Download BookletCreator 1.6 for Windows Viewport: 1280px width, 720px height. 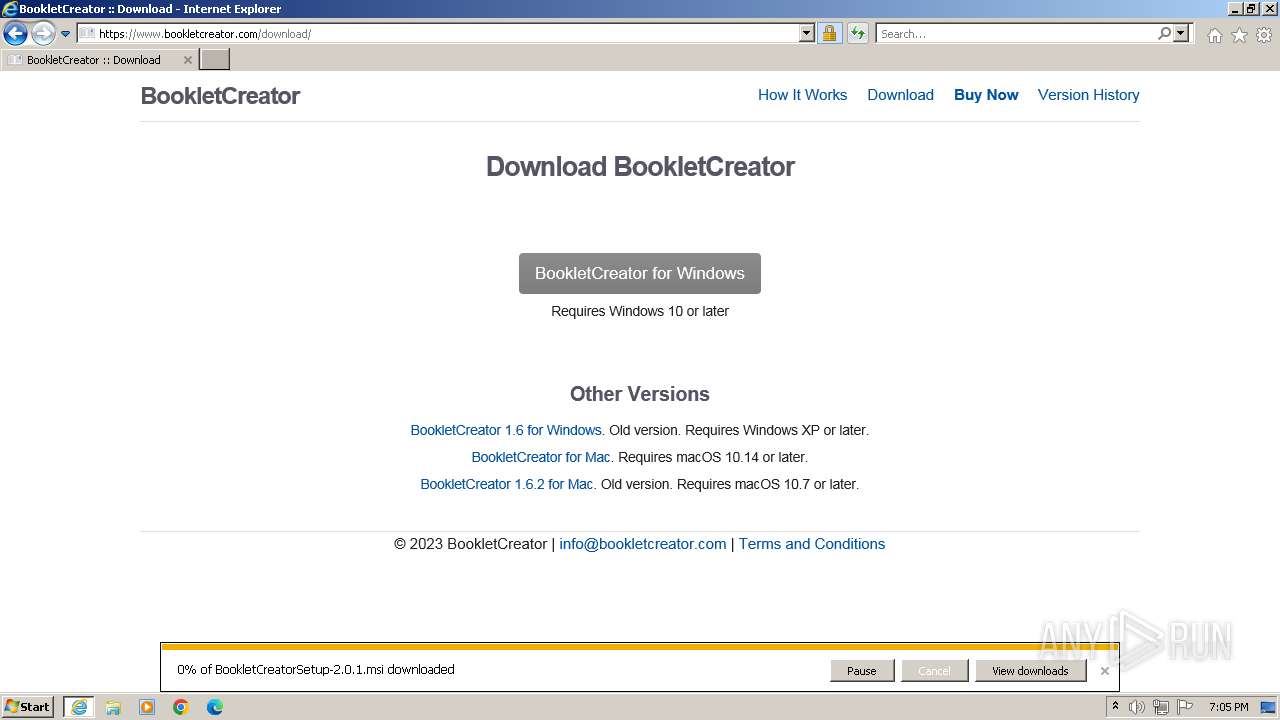click(506, 430)
